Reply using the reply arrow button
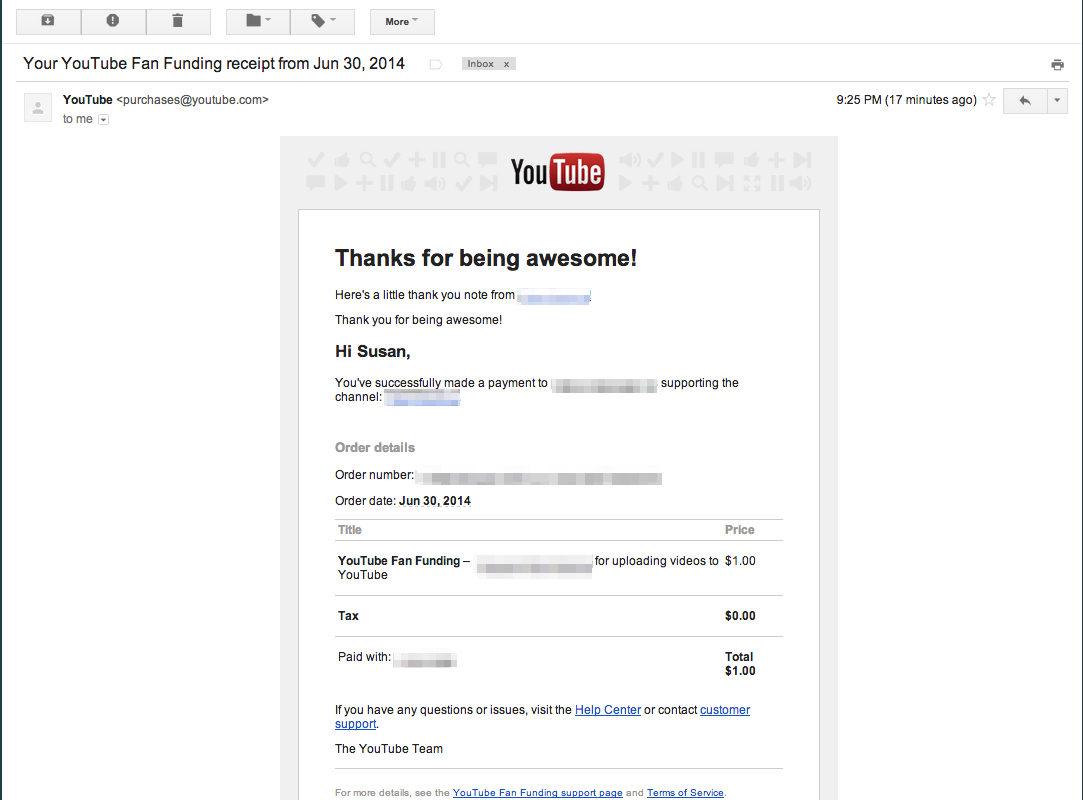The height and width of the screenshot is (800, 1083). point(1025,101)
